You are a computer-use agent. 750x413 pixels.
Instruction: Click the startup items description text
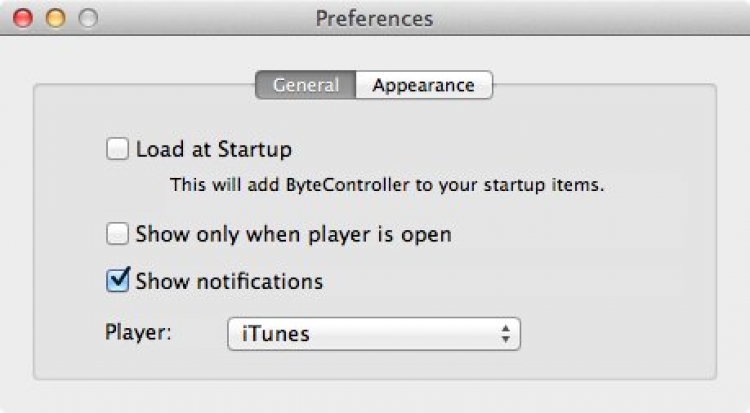click(x=387, y=185)
